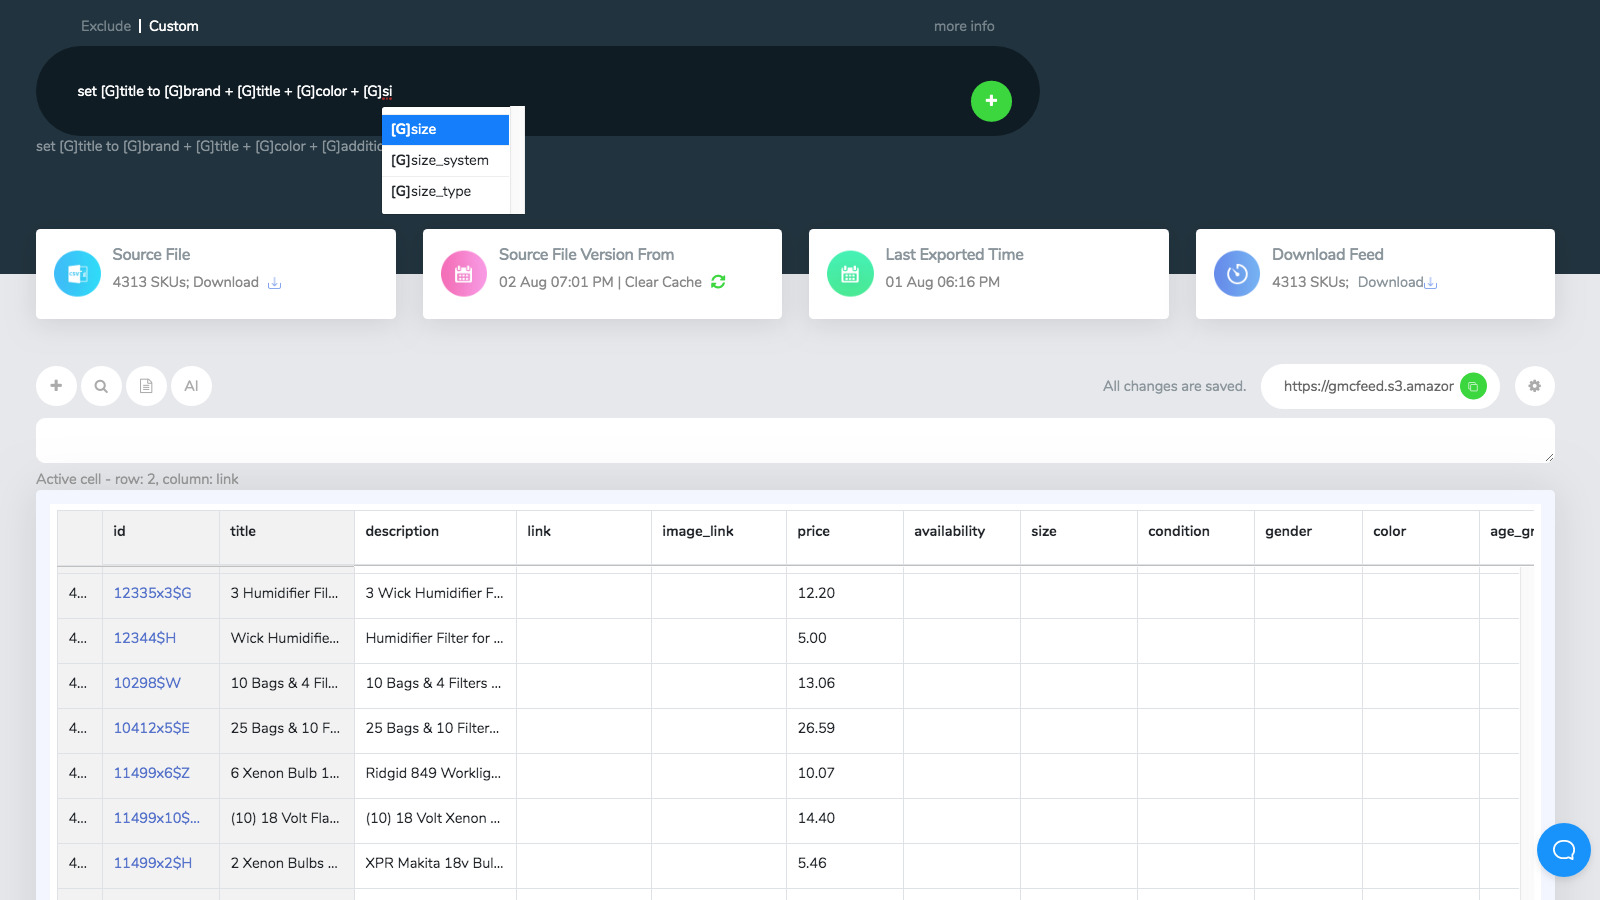Click the description column header
Image resolution: width=1600 pixels, height=900 pixels.
coord(435,538)
